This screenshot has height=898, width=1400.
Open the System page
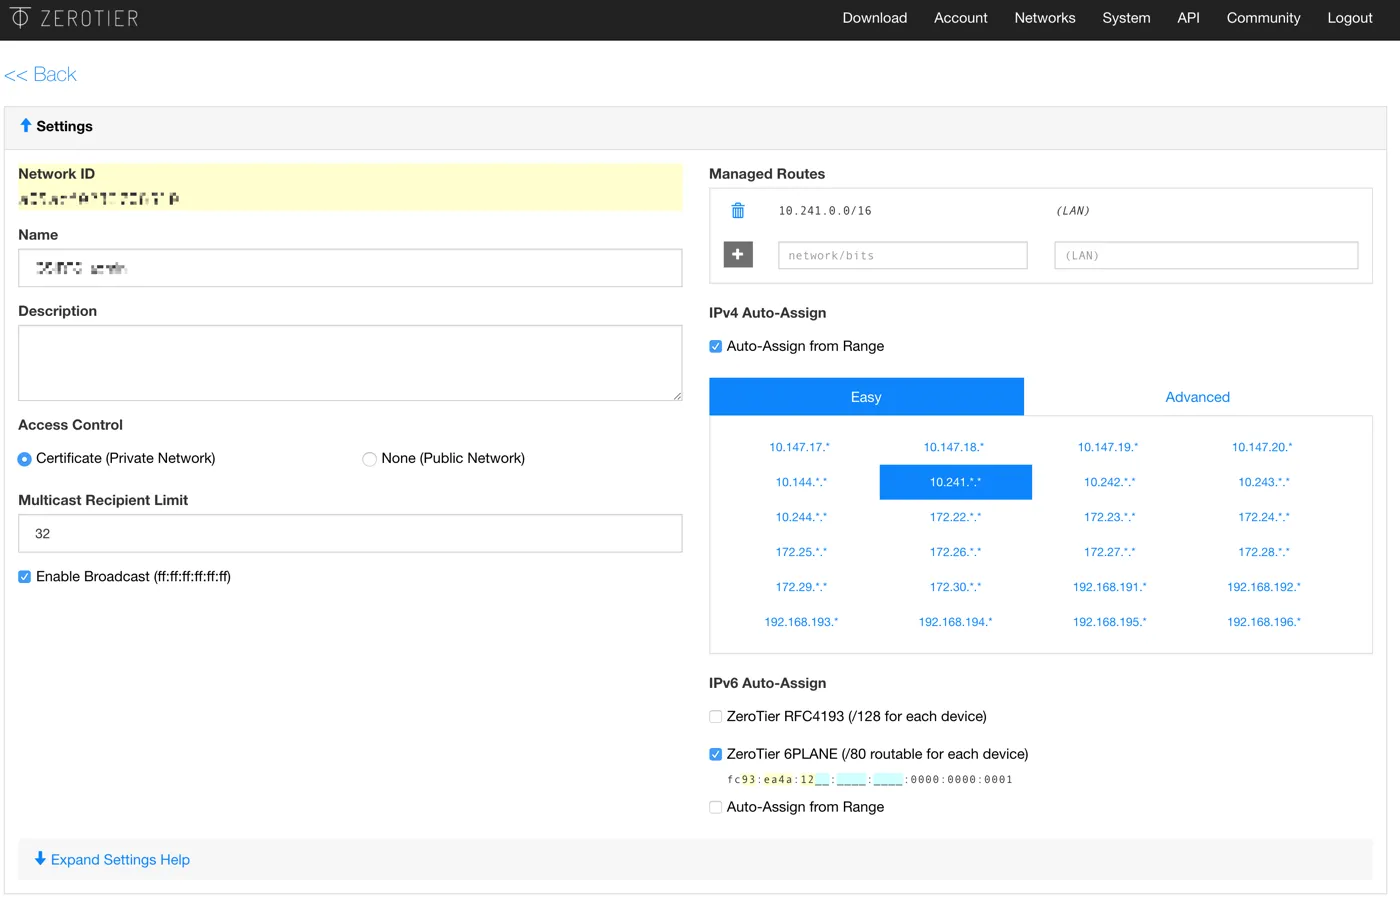tap(1126, 18)
